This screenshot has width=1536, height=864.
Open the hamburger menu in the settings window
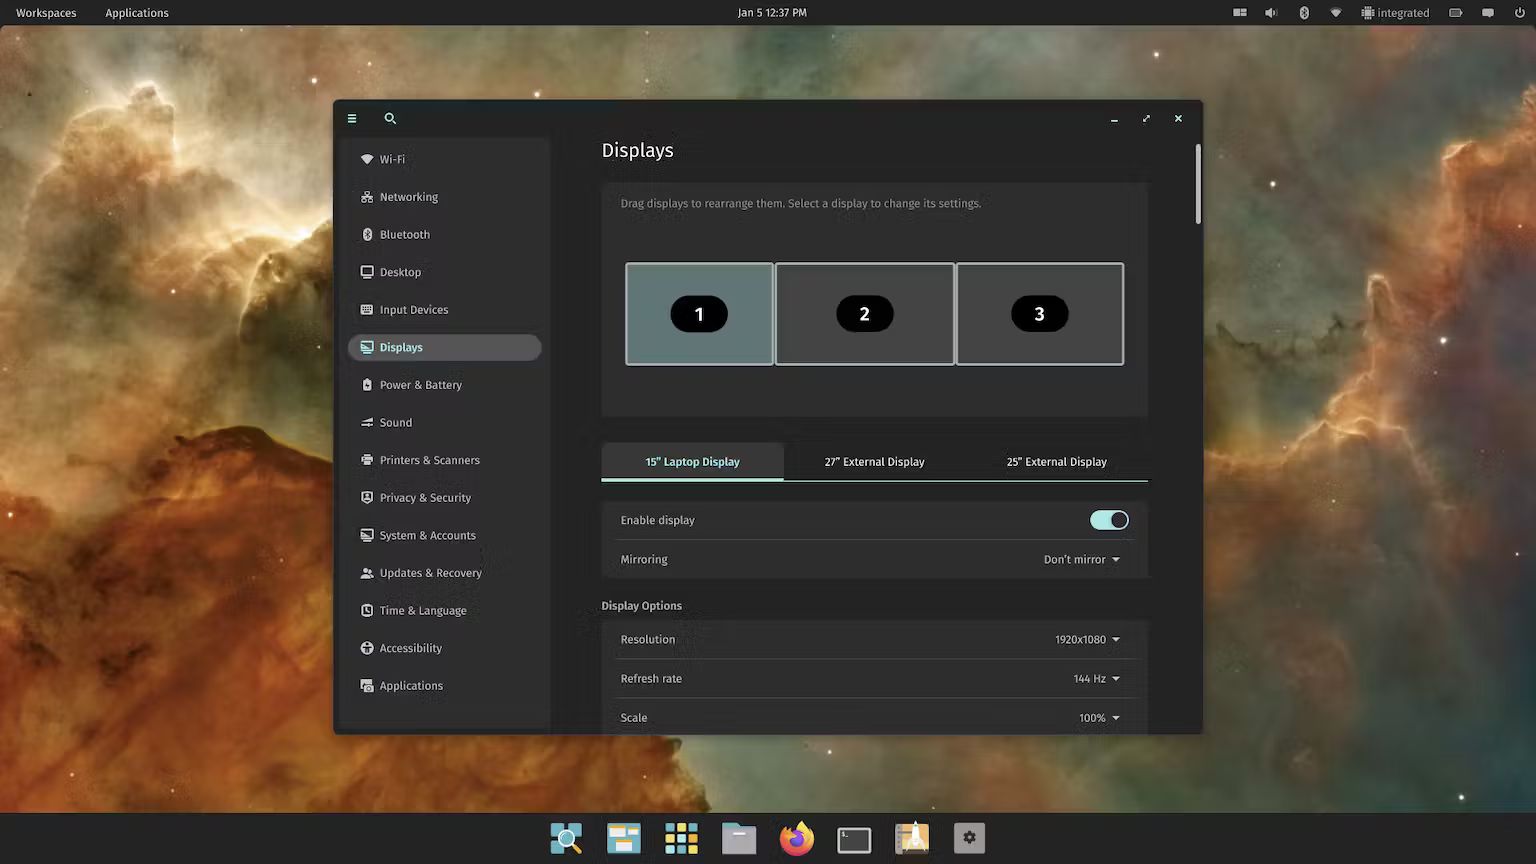coord(352,118)
